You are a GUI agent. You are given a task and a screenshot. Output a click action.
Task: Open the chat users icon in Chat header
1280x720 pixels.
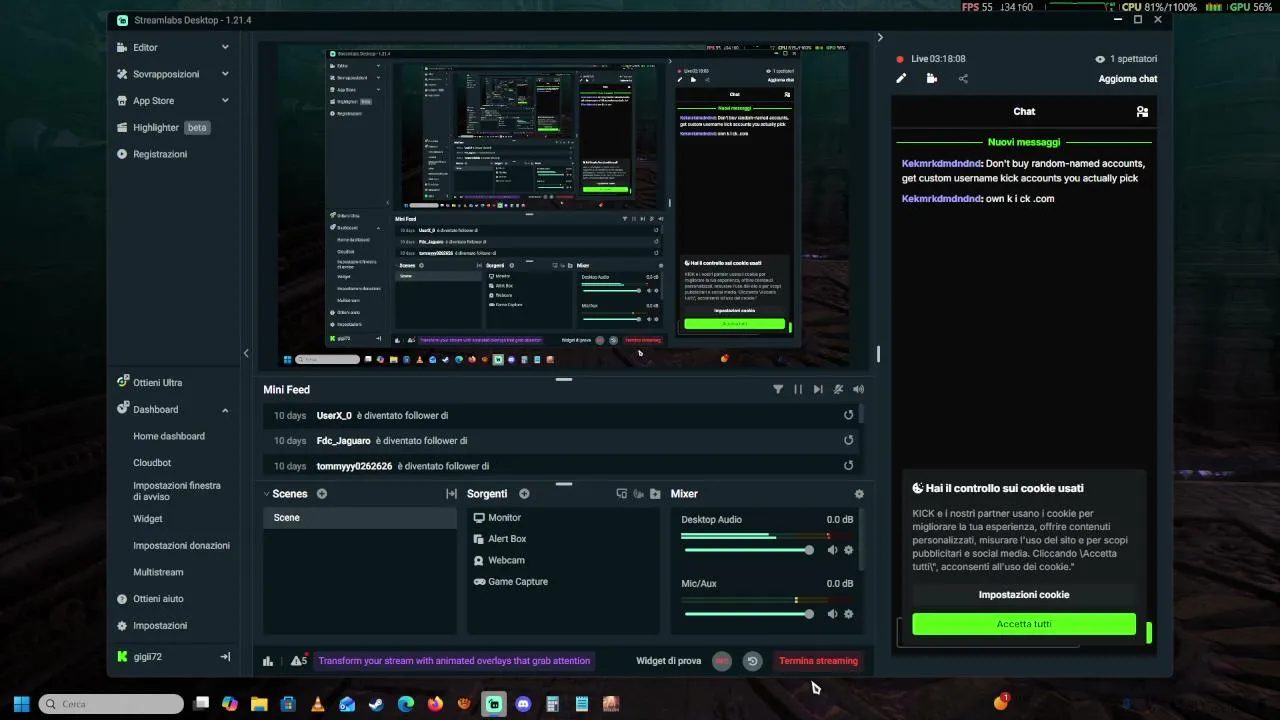pyautogui.click(x=1142, y=112)
